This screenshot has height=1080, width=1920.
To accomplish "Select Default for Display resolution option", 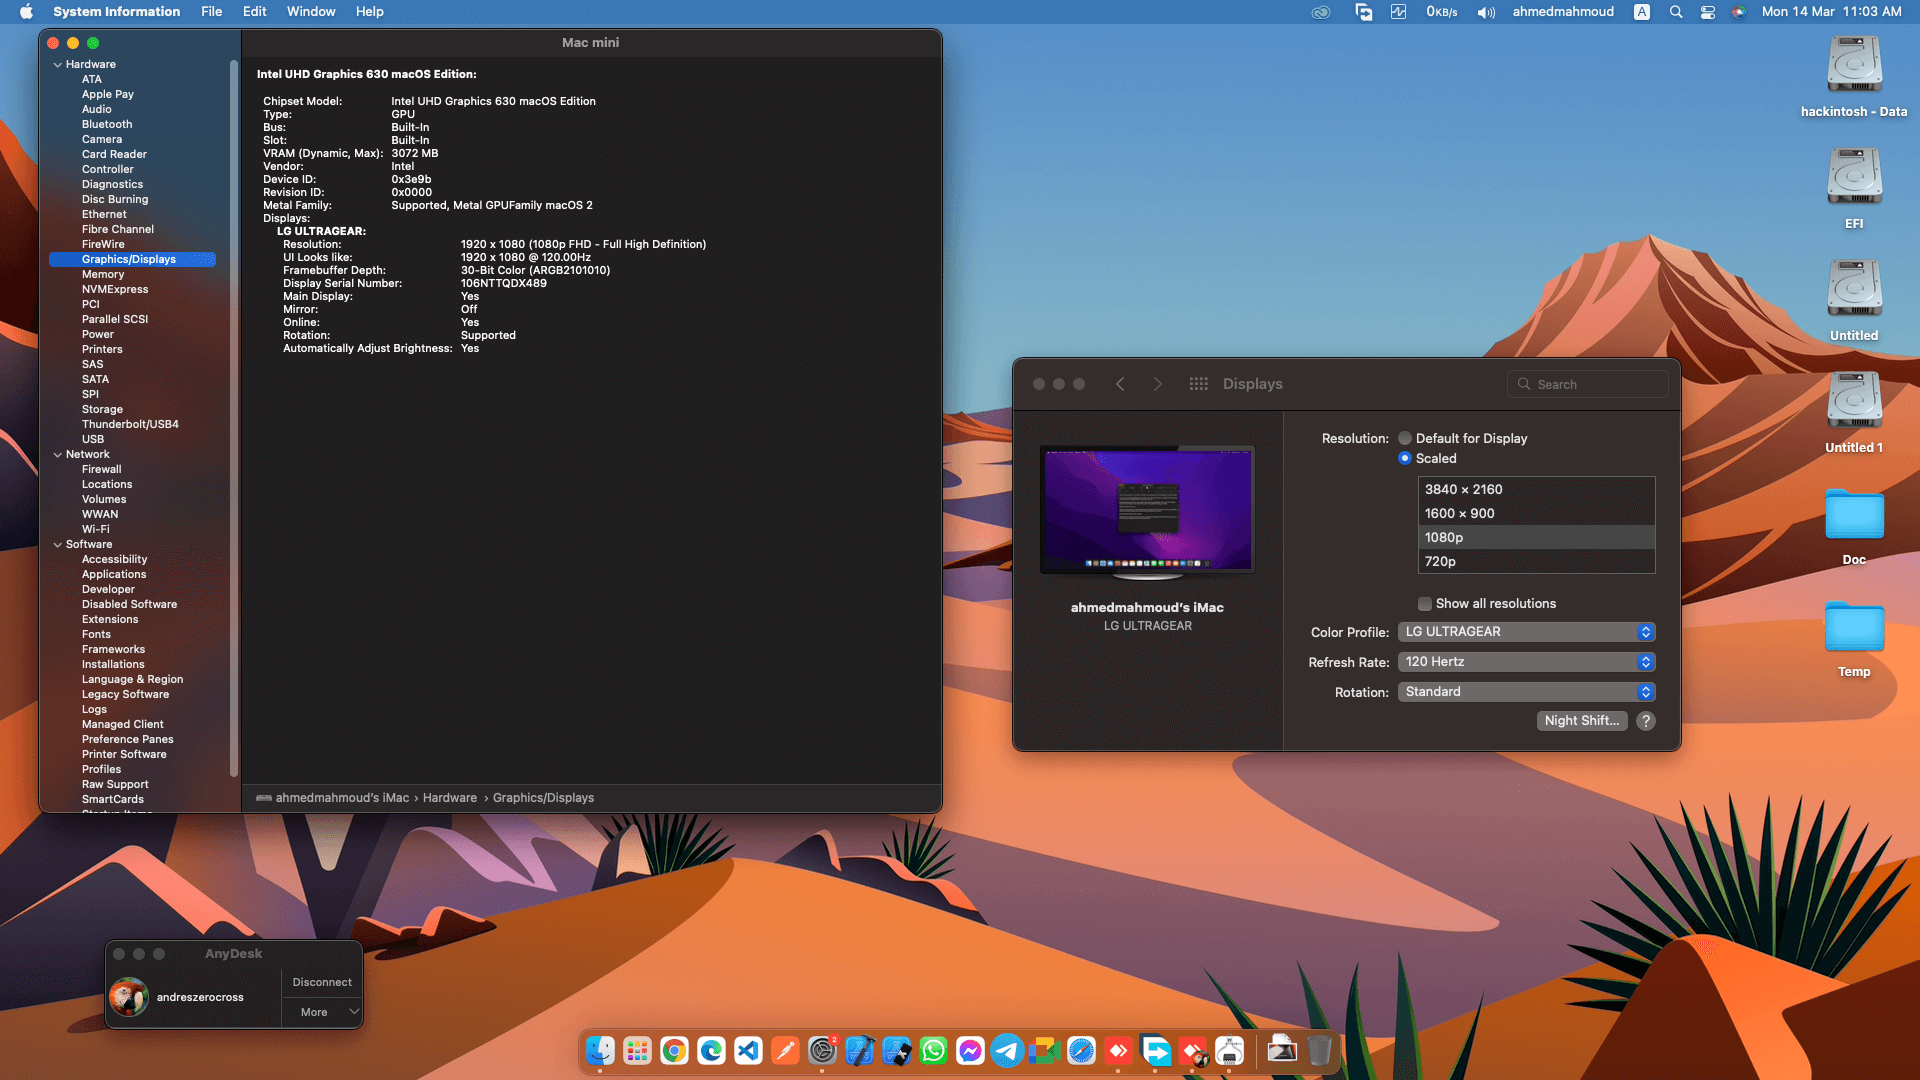I will 1405,438.
